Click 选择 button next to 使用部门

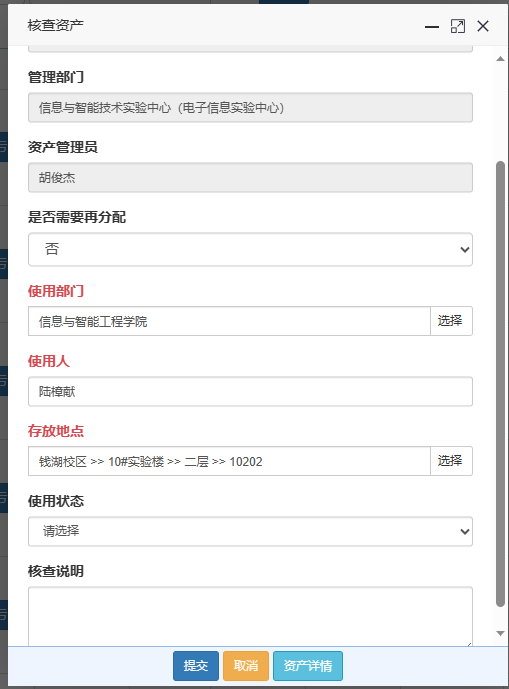(451, 321)
